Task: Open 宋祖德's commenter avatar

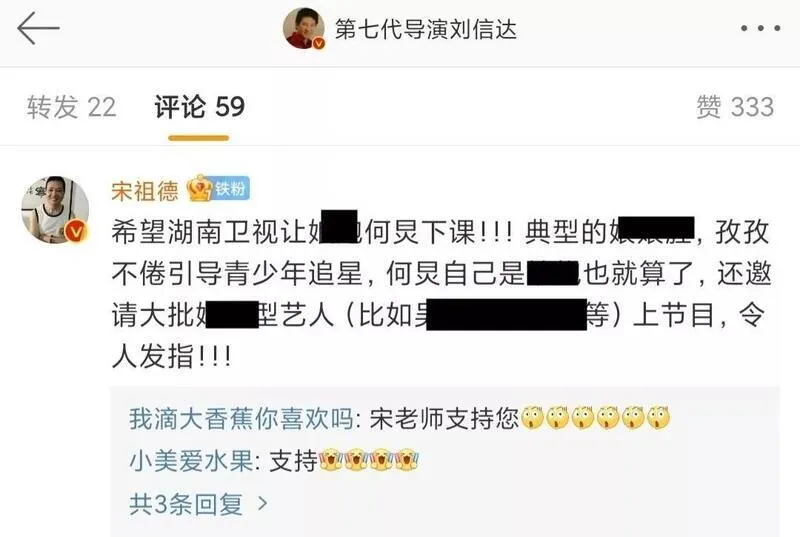Action: tap(55, 210)
